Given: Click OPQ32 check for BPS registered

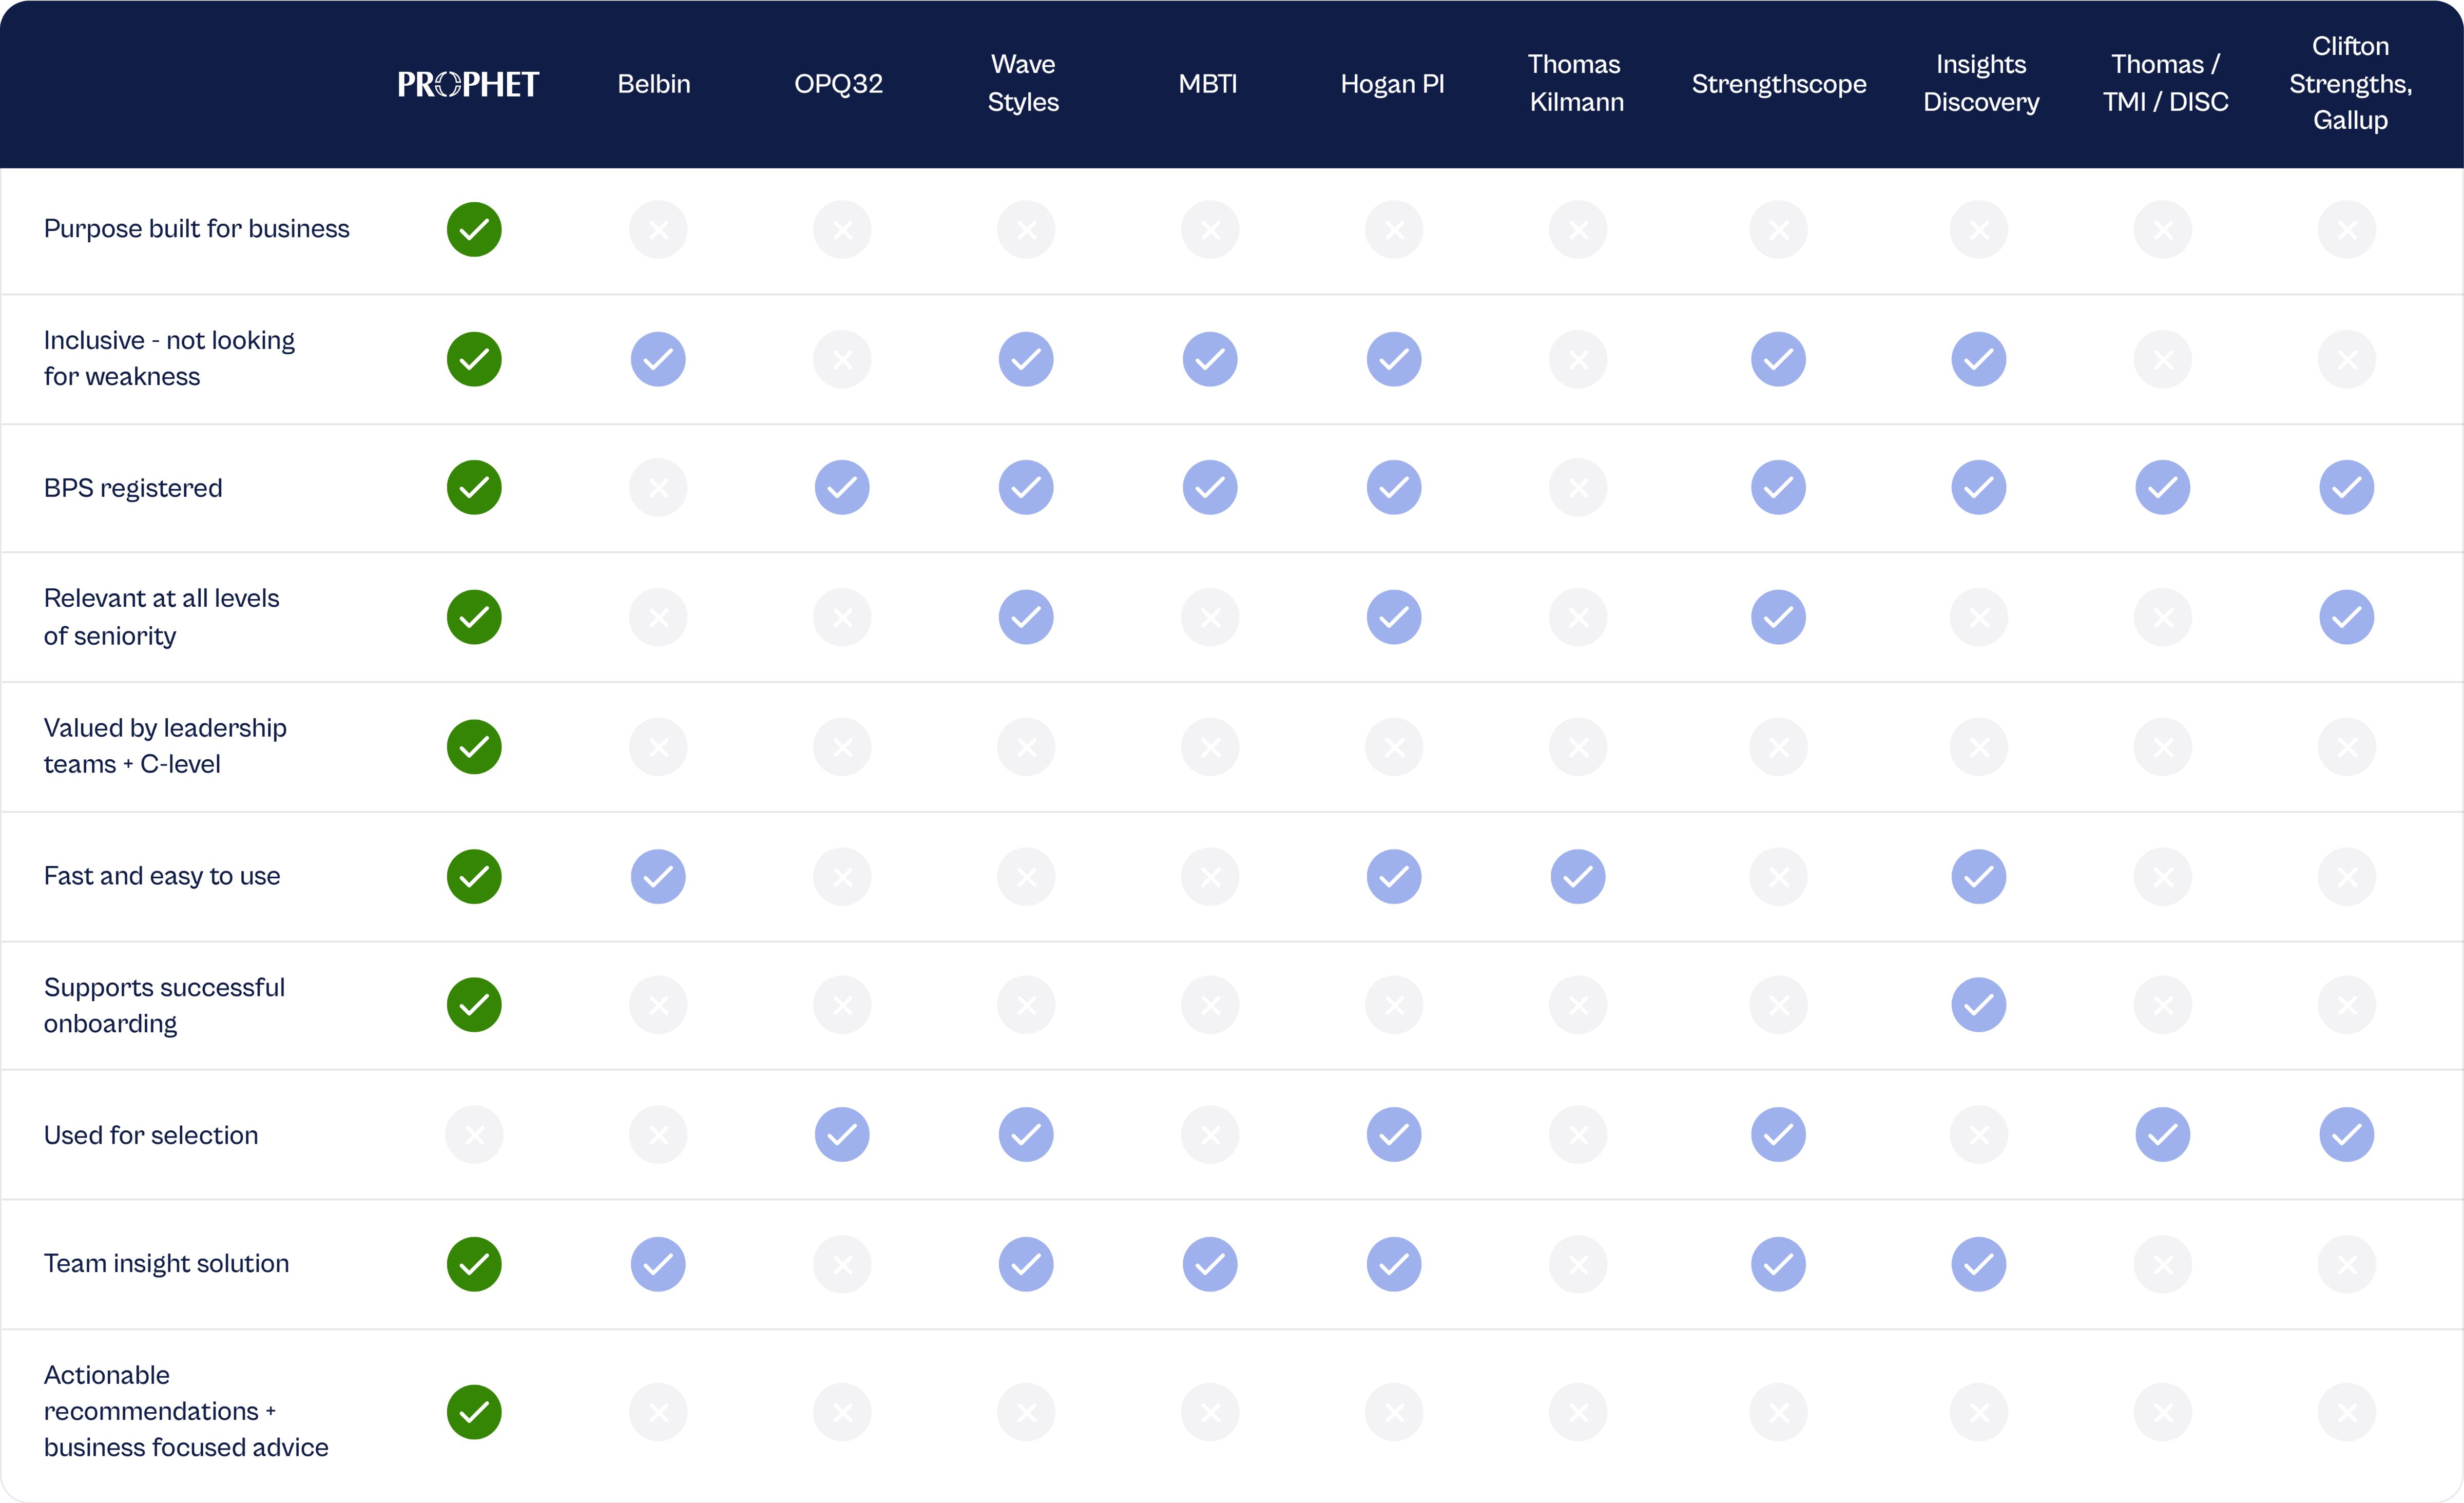Looking at the screenshot, I should 842,488.
